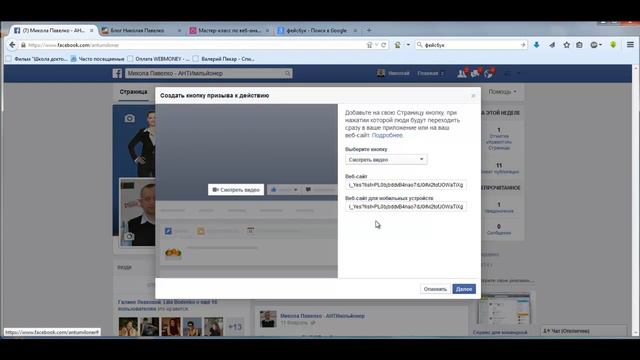Open the notifications globe icon in Facebook header
Image resolution: width=640 pixels, height=360 pixels.
coord(489,73)
